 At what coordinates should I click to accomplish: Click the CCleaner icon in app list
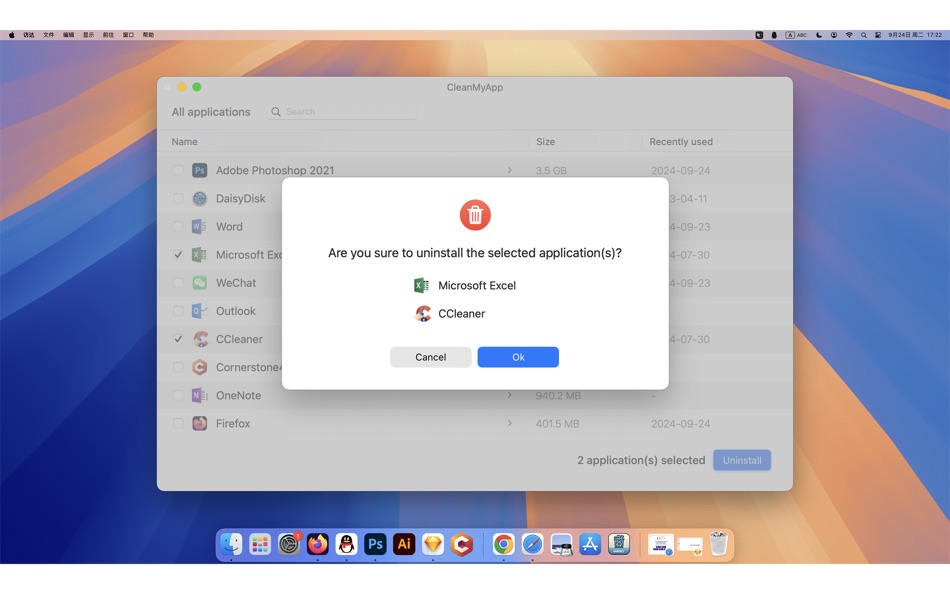[x=200, y=339]
